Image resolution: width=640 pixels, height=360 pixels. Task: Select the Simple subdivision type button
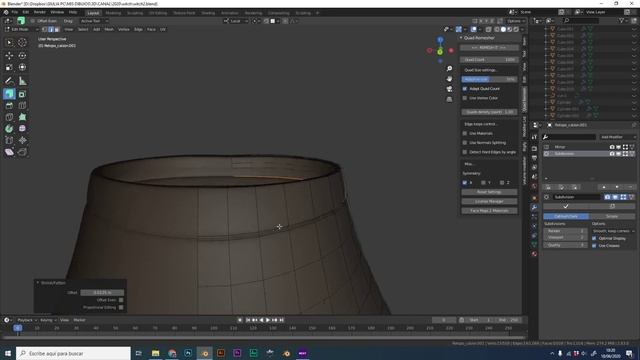coord(612,216)
